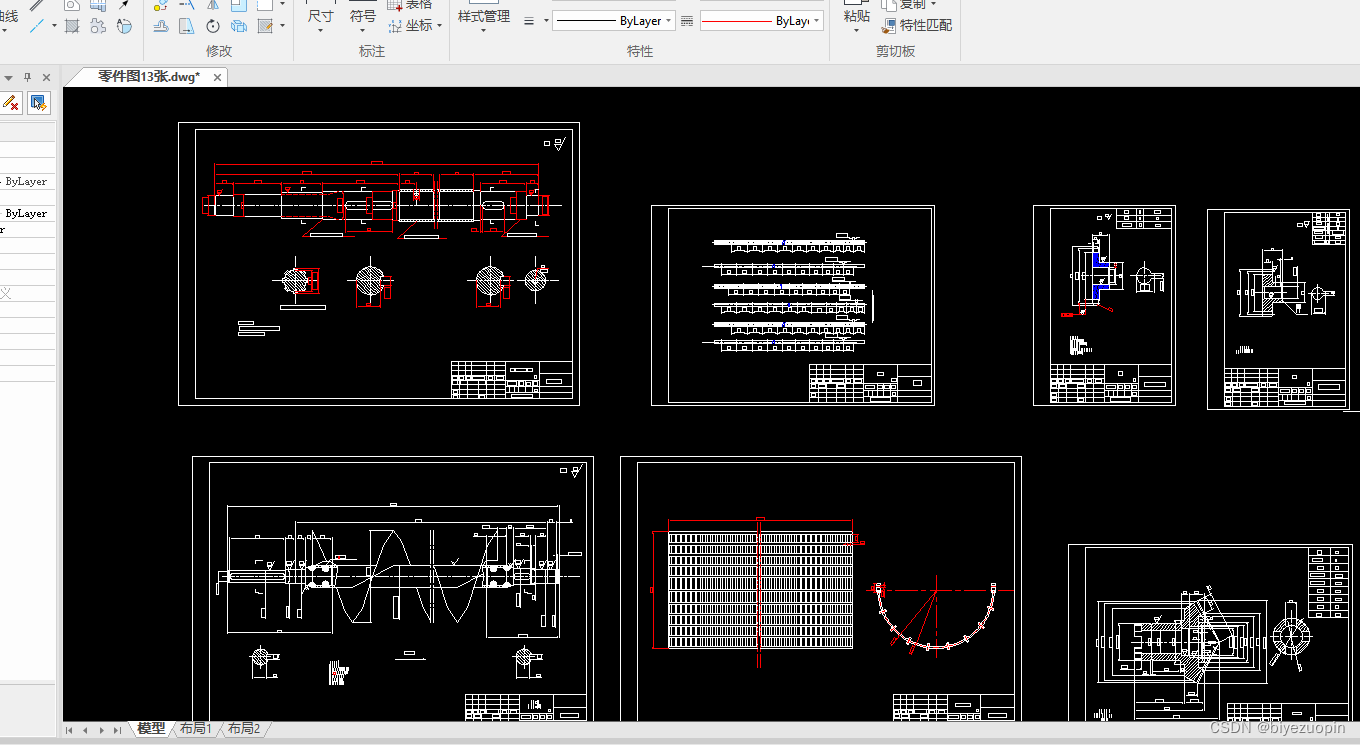
Task: Expand the 坐标 dropdown arrow
Action: [x=439, y=26]
